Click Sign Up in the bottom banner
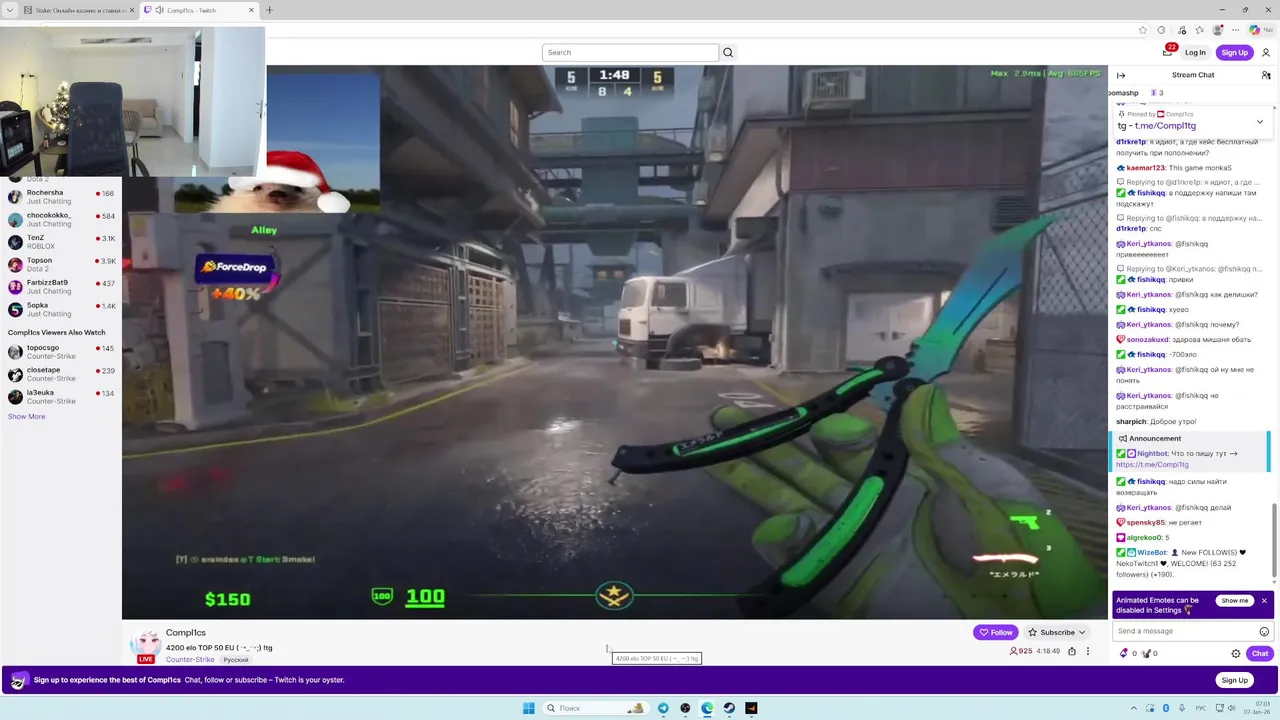 1235,680
